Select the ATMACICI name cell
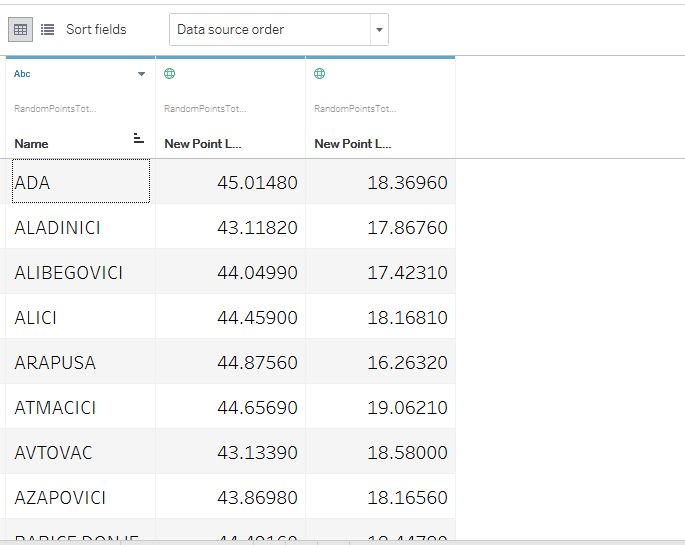 81,407
